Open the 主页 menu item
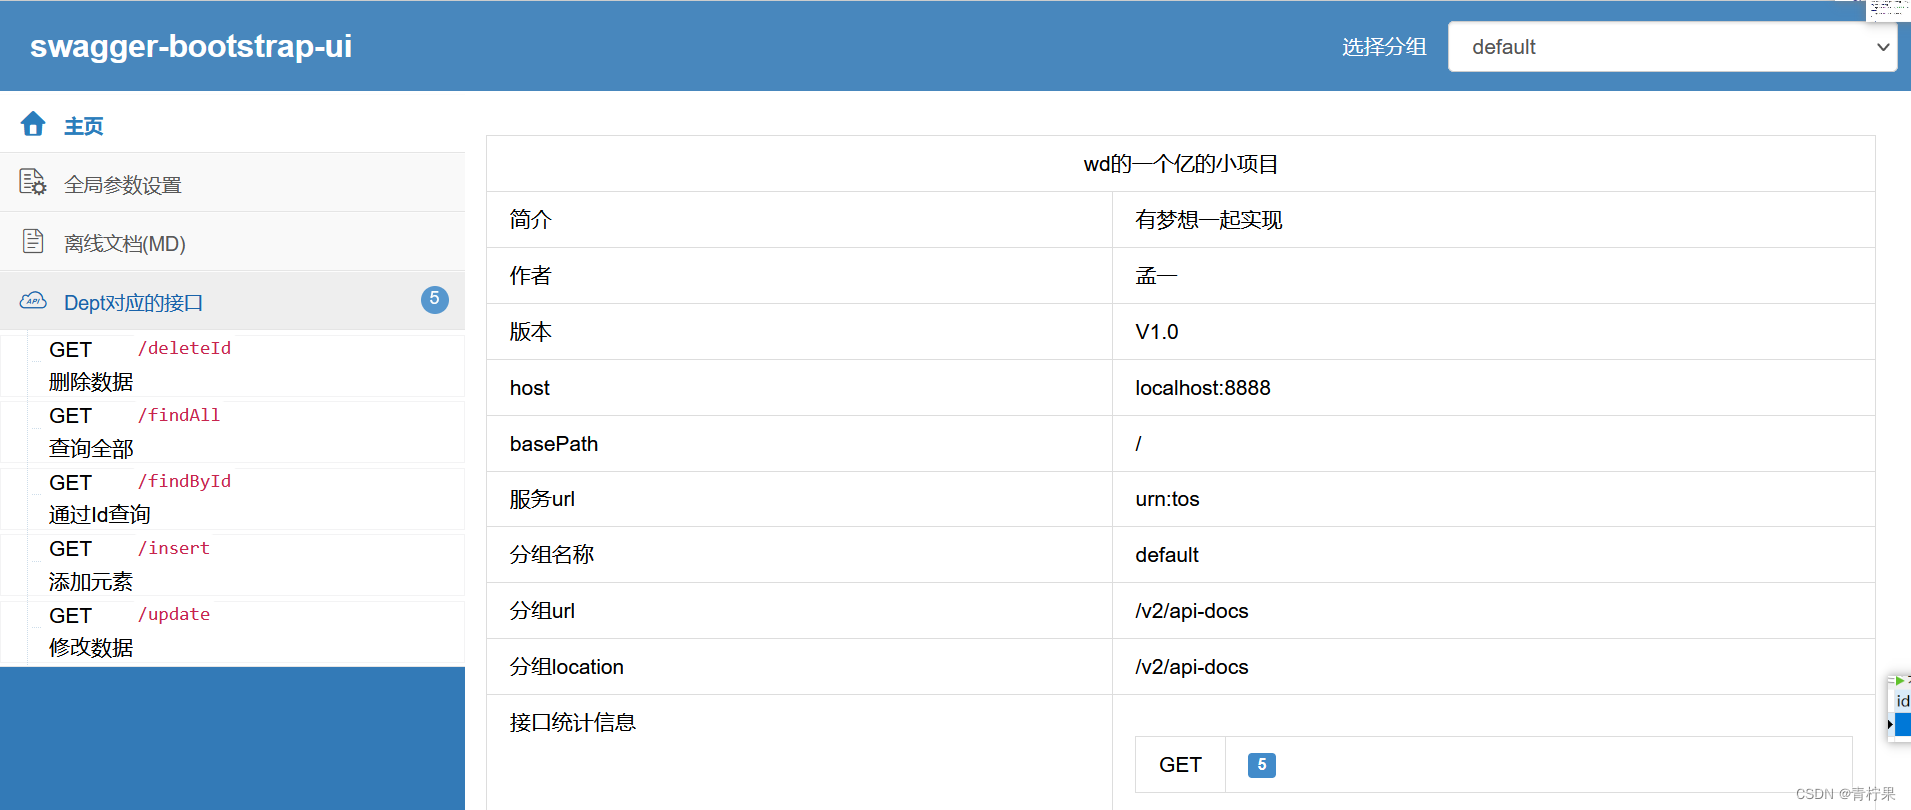The height and width of the screenshot is (810, 1911). click(232, 125)
